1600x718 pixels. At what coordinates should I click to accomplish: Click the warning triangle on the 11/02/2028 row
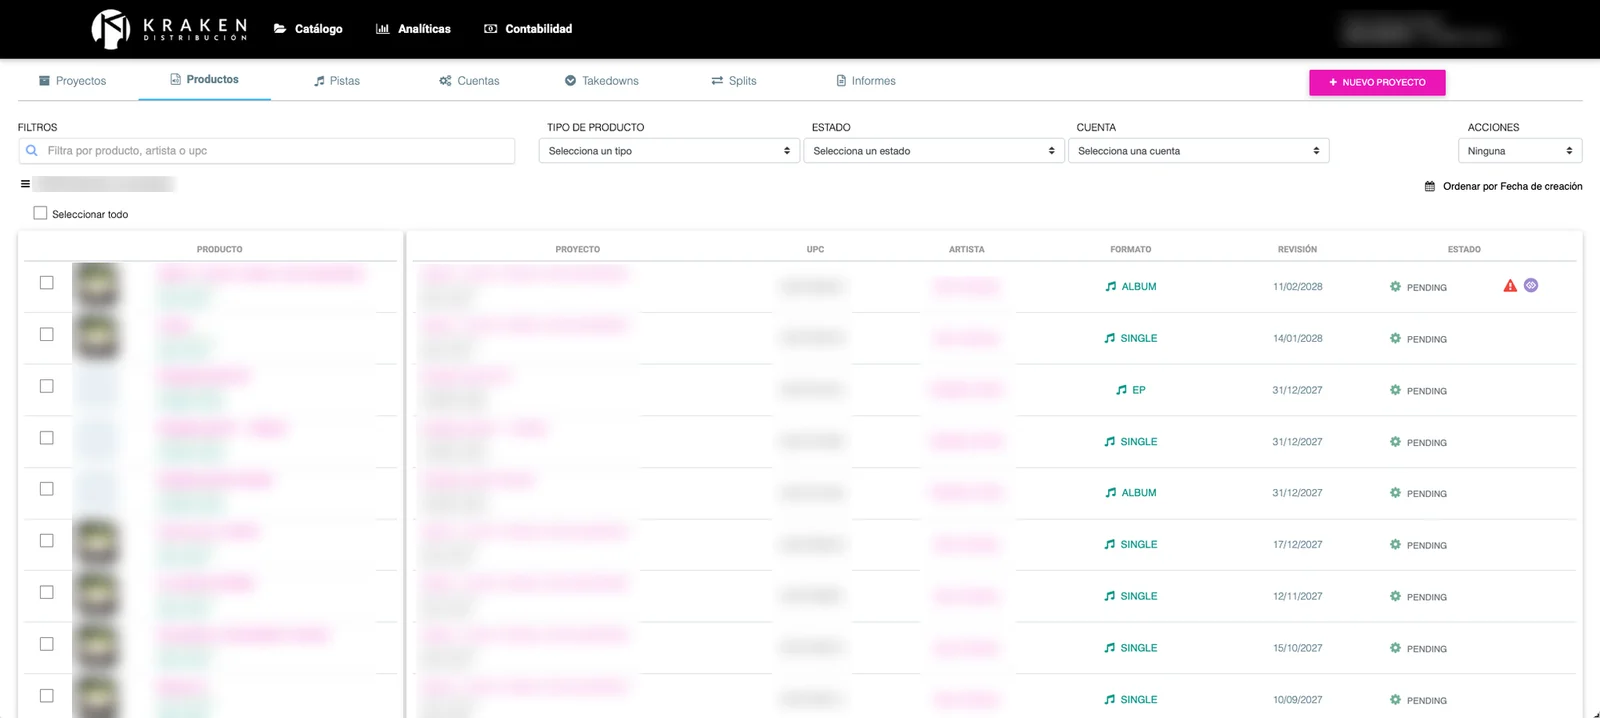(x=1510, y=286)
